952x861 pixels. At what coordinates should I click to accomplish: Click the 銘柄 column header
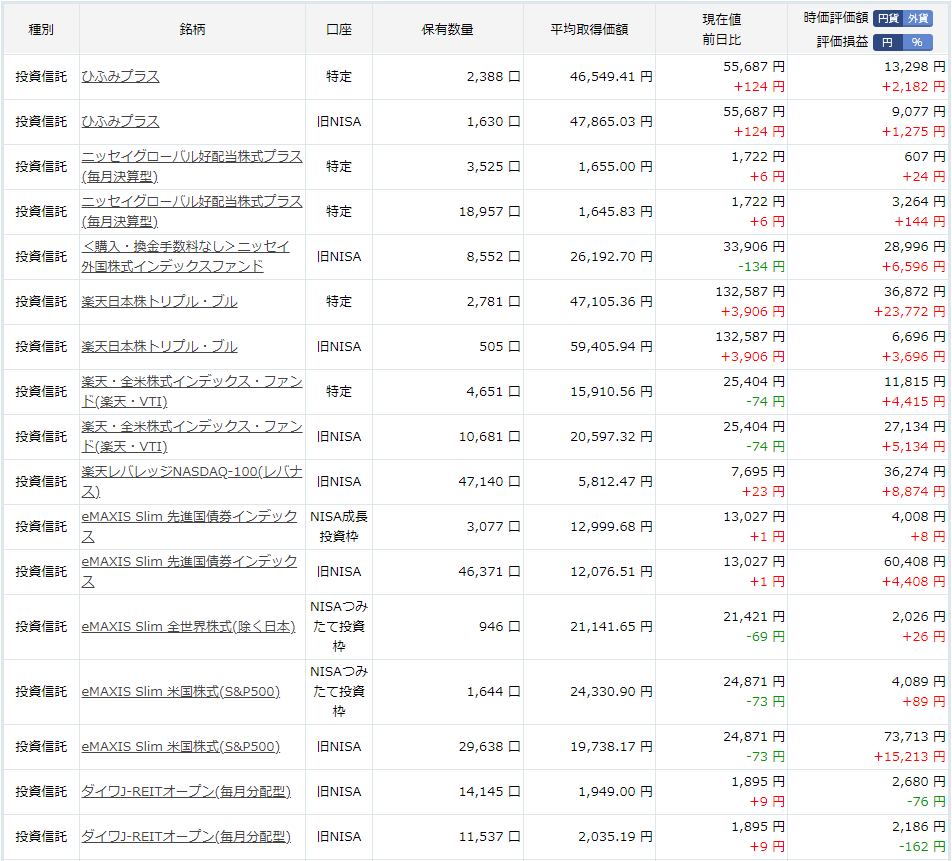pyautogui.click(x=192, y=30)
